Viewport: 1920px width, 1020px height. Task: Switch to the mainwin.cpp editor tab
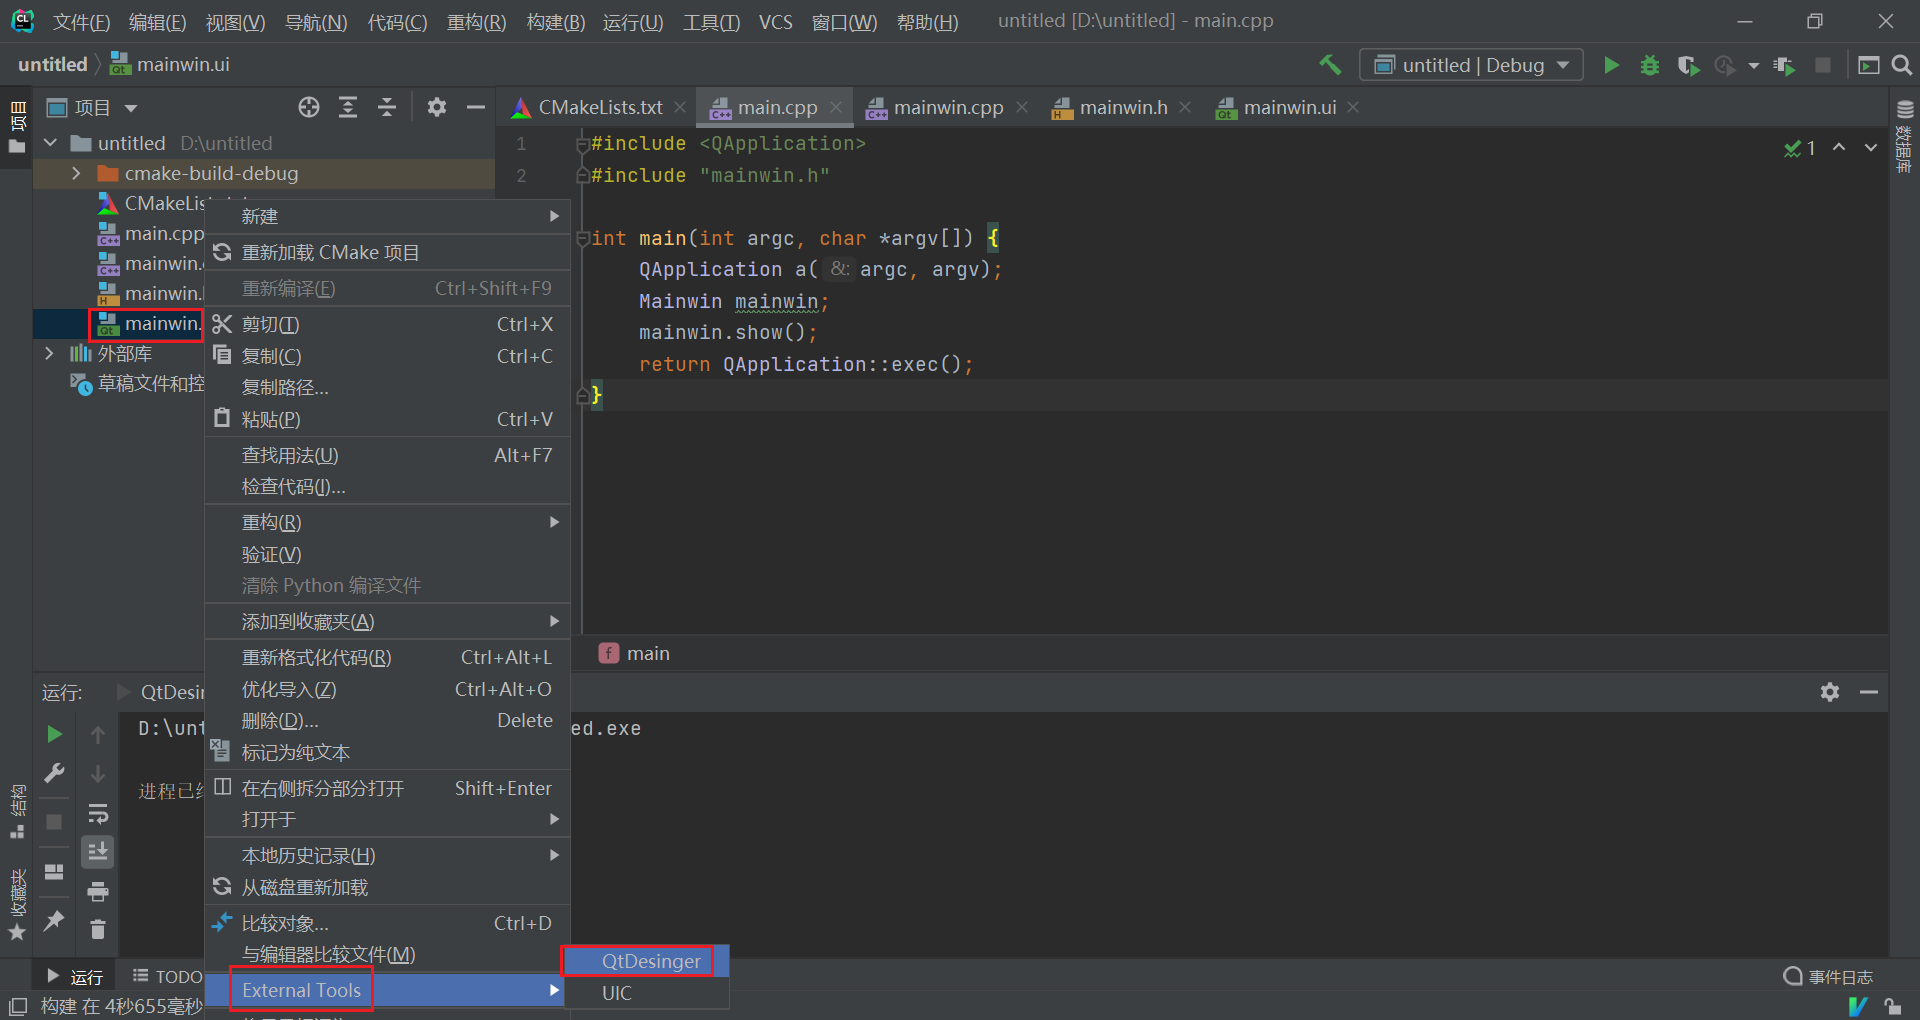tap(946, 107)
